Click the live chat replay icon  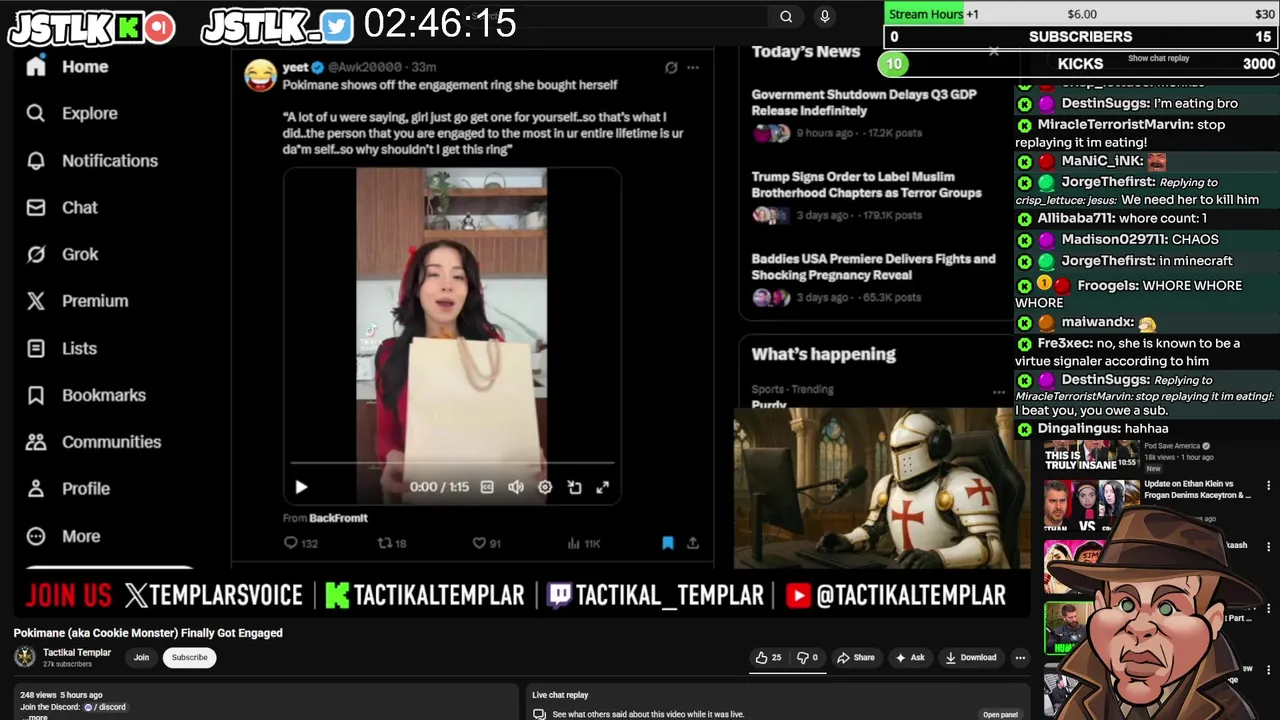(539, 714)
